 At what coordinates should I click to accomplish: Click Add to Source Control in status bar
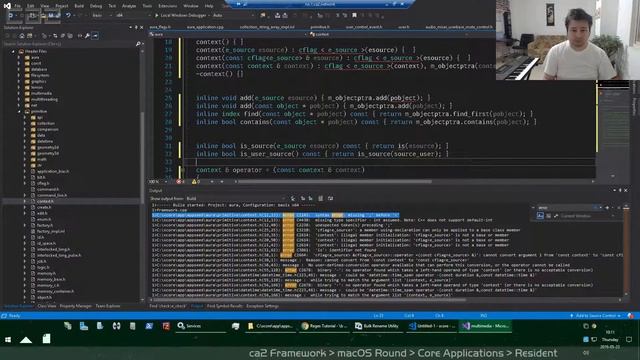click(x=596, y=316)
